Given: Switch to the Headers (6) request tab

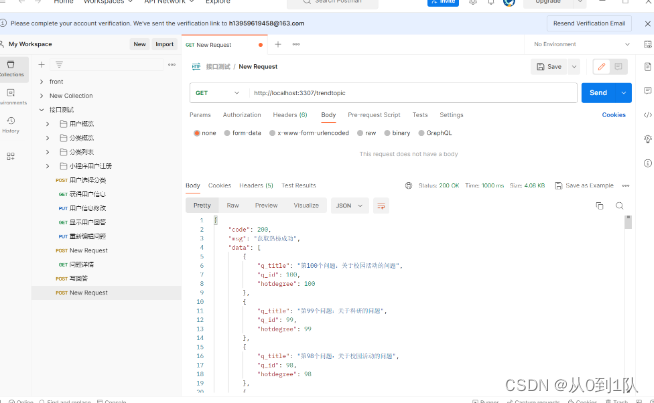Looking at the screenshot, I should [x=290, y=115].
